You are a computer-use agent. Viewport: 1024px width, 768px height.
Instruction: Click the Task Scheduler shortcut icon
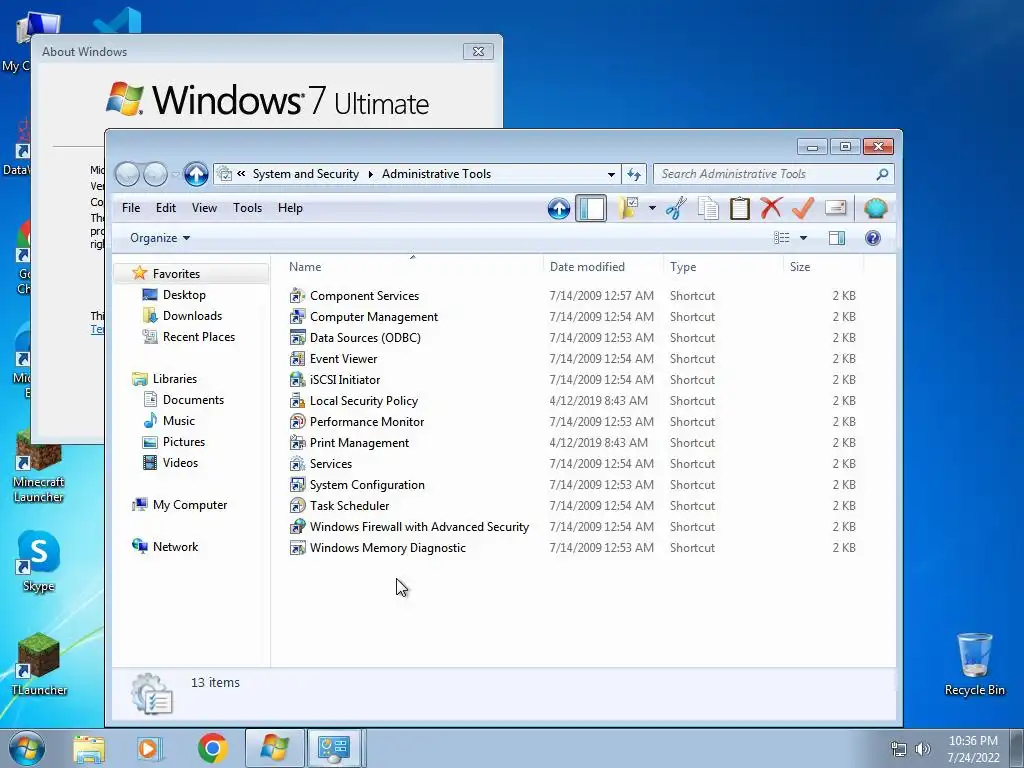click(297, 505)
